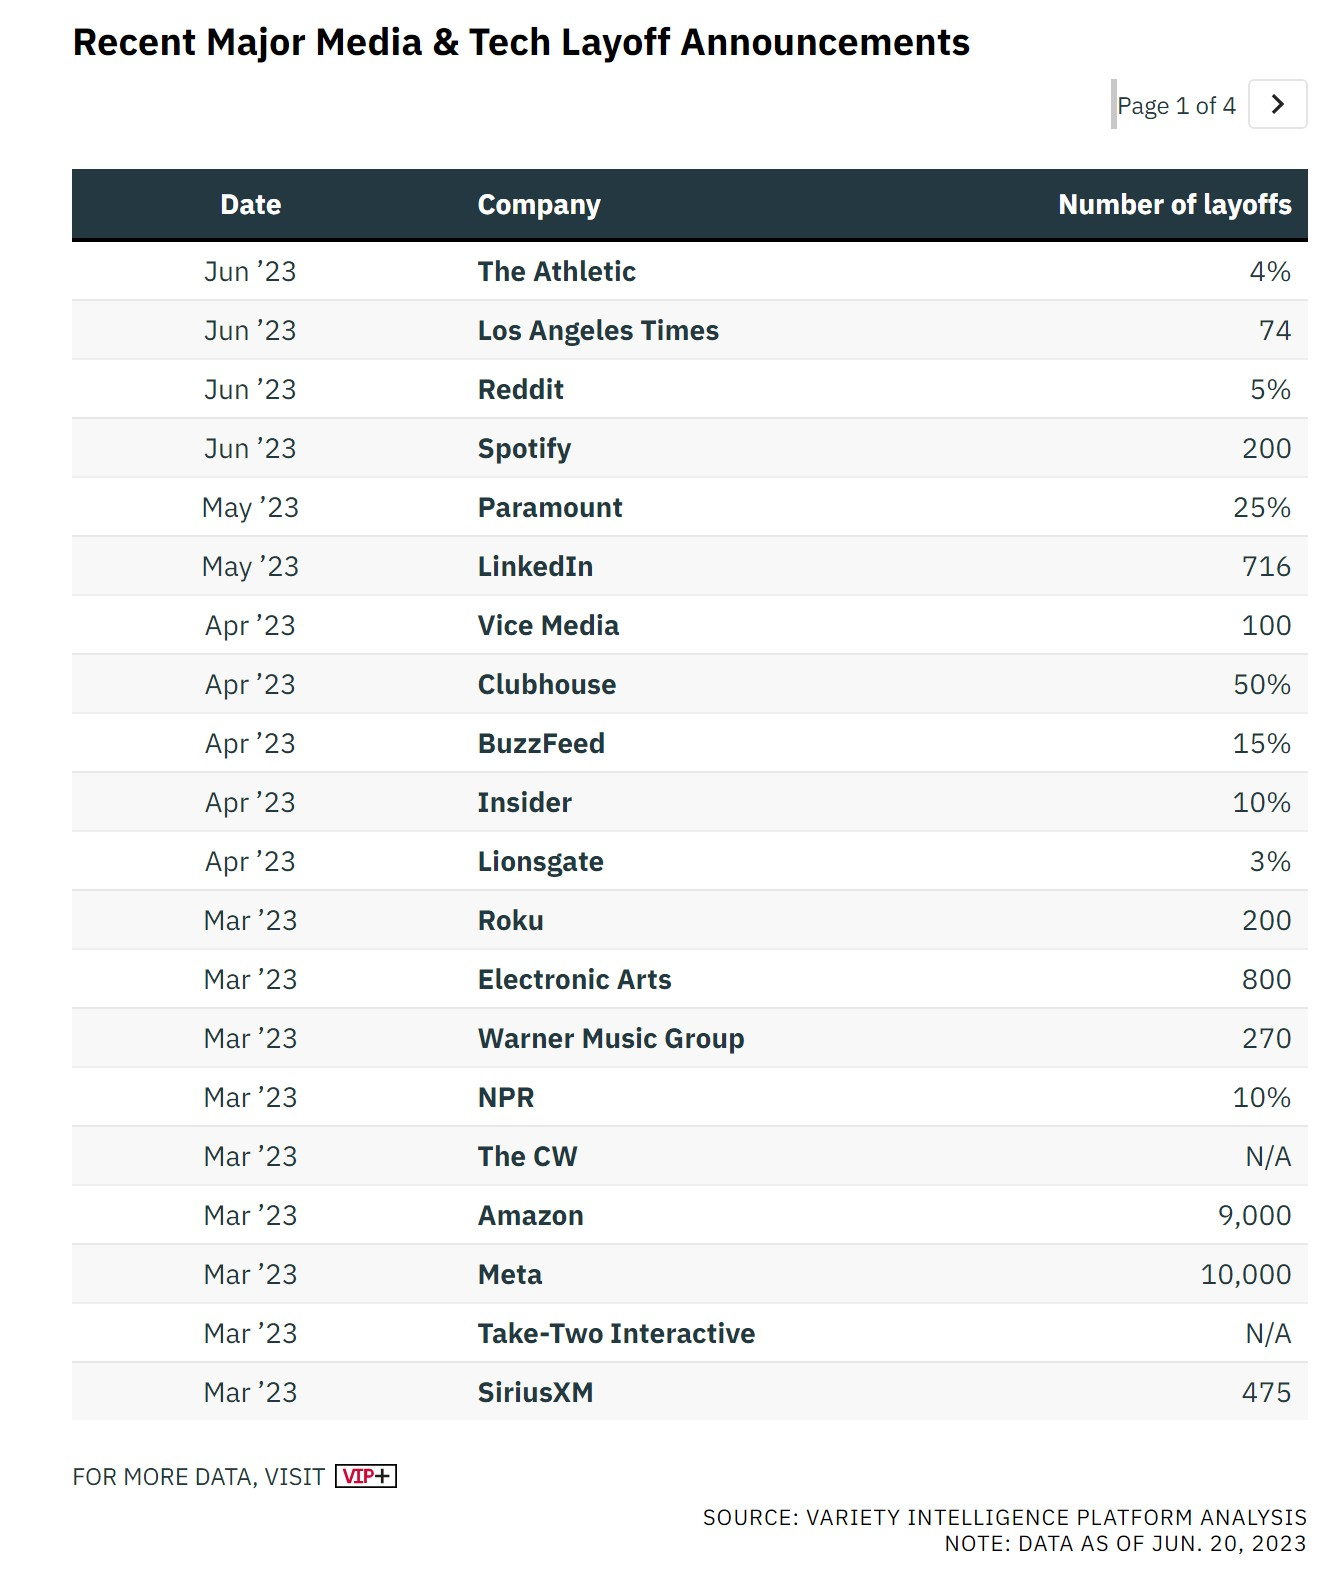Sort by Company column header
1340x1594 pixels.
tap(539, 205)
